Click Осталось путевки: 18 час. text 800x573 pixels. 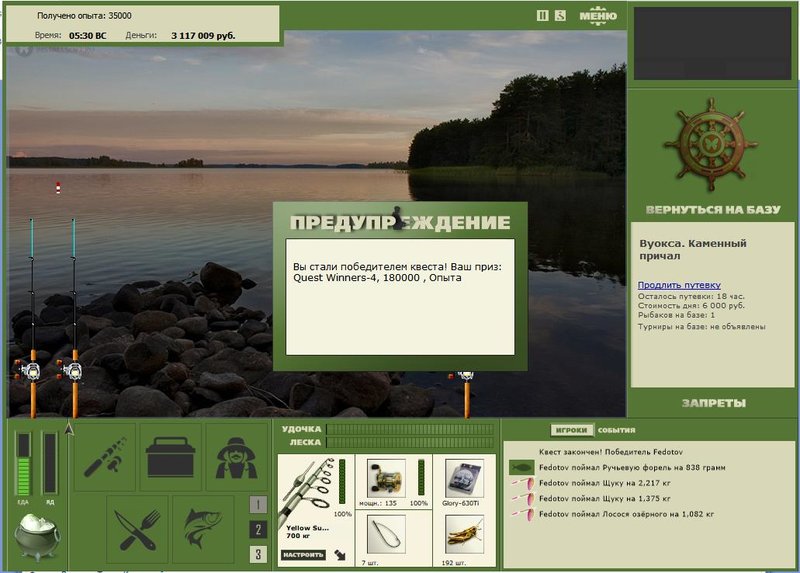[691, 296]
